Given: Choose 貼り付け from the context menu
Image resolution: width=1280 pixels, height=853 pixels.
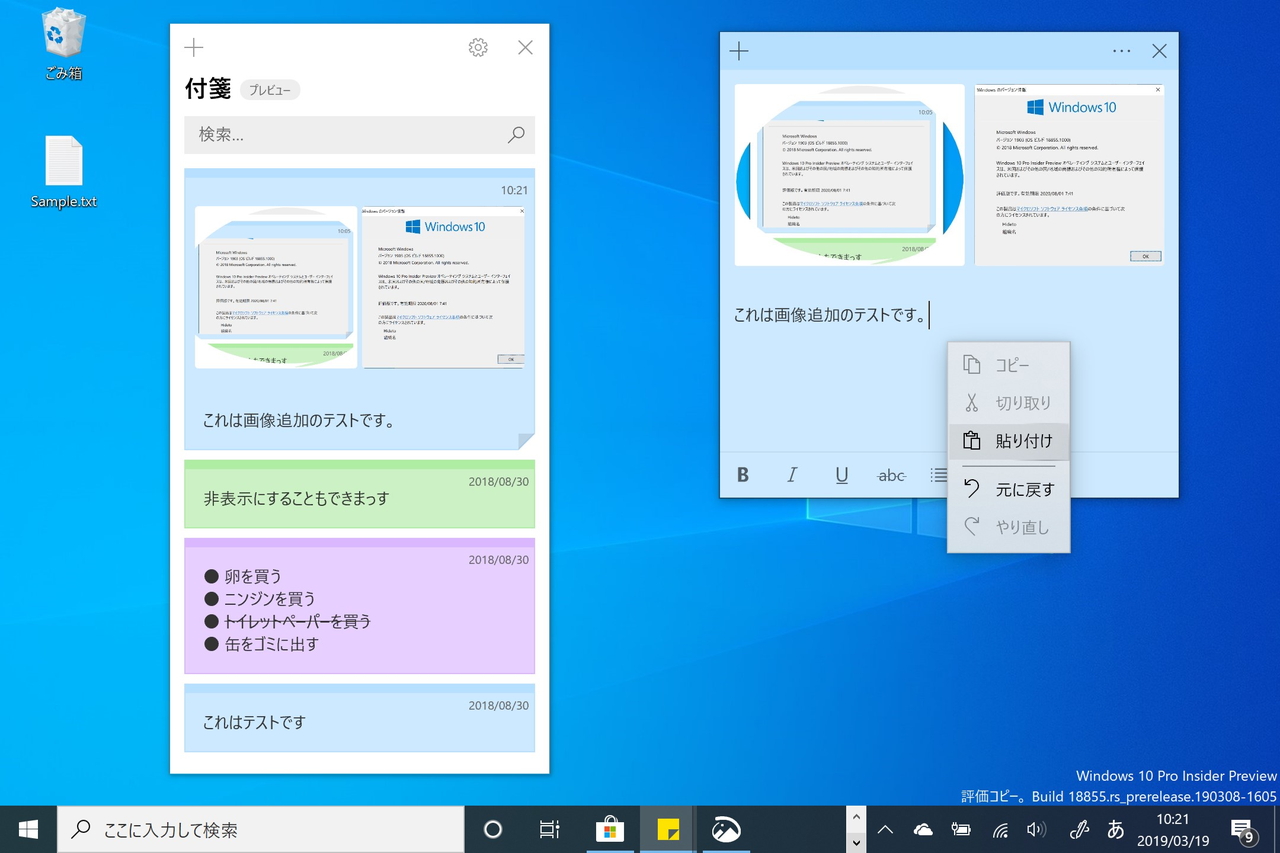Looking at the screenshot, I should (1008, 441).
